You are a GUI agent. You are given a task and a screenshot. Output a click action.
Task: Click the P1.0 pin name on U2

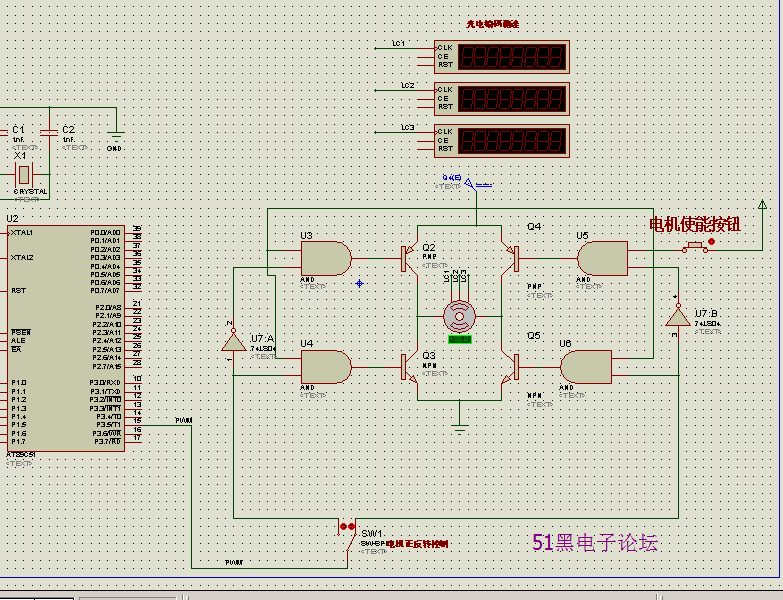point(18,383)
